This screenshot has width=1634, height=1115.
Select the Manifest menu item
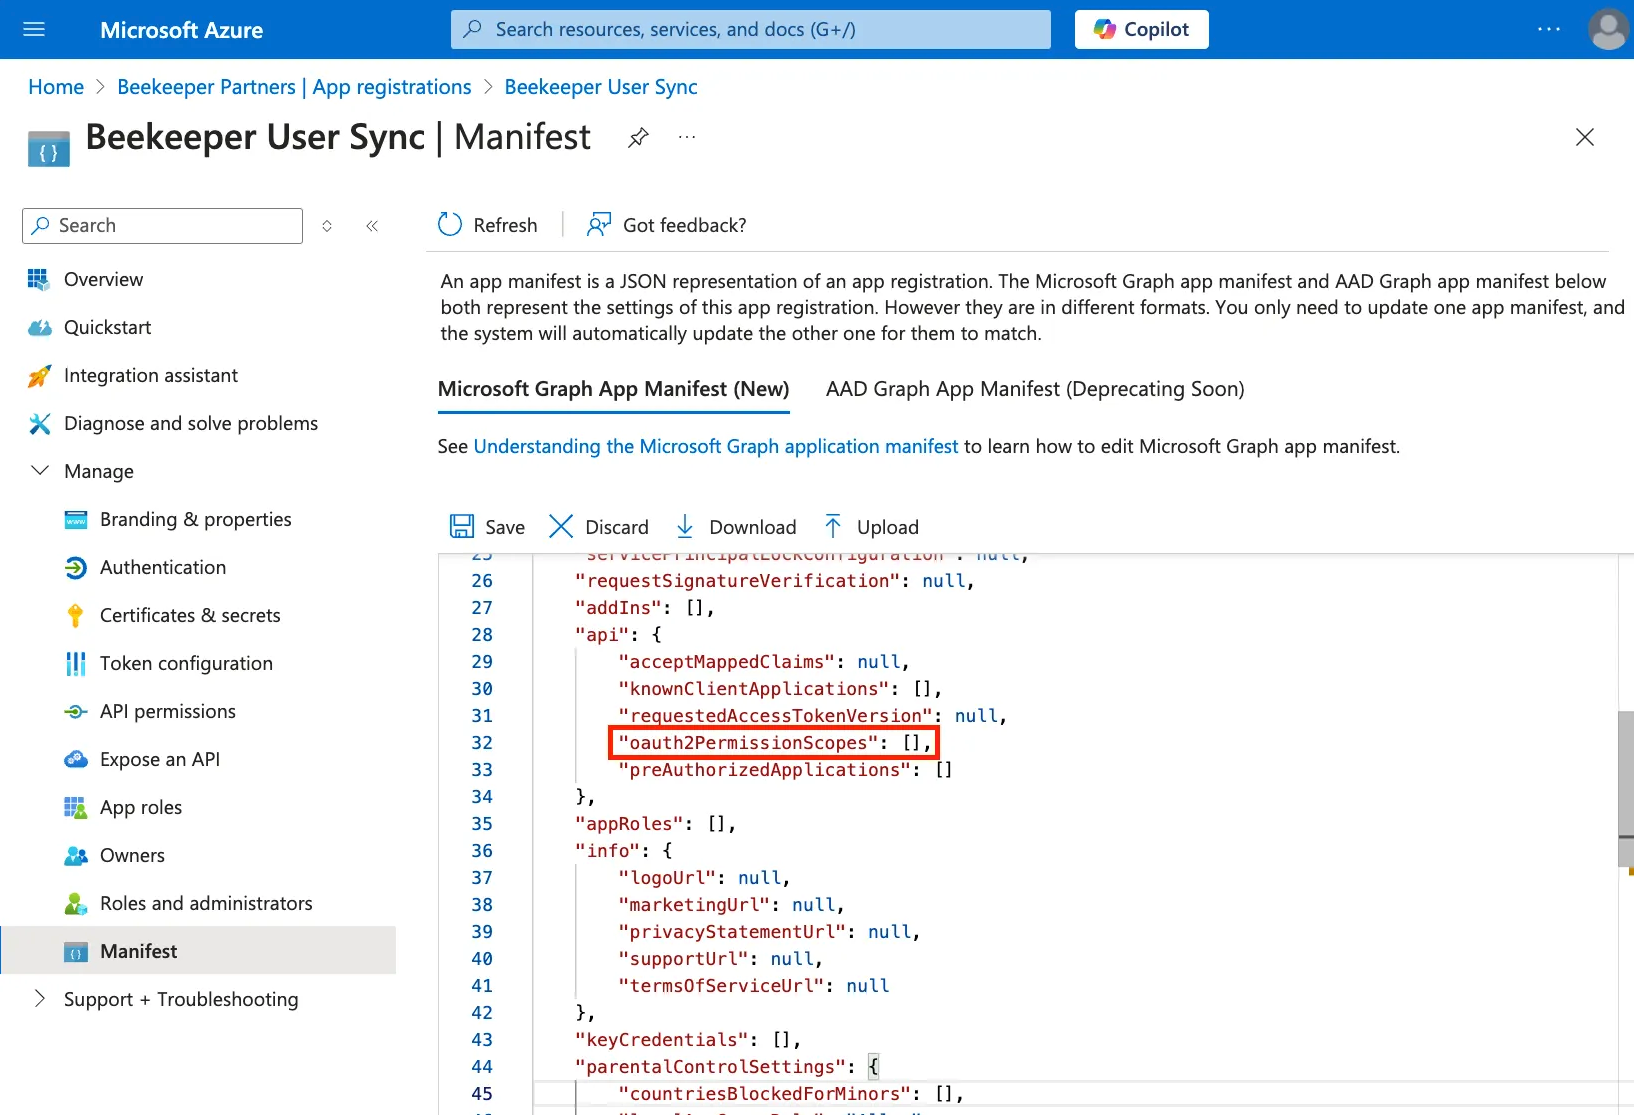coord(198,951)
